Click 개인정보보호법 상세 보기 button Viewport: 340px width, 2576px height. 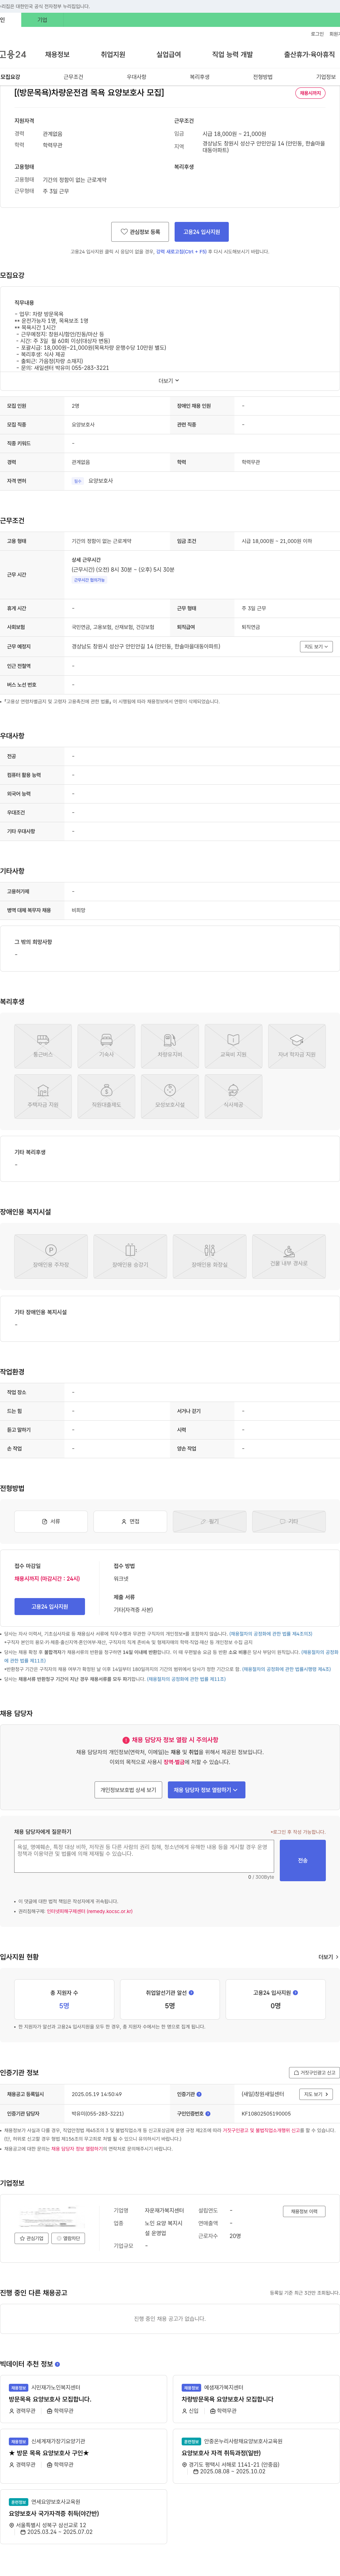point(128,1790)
